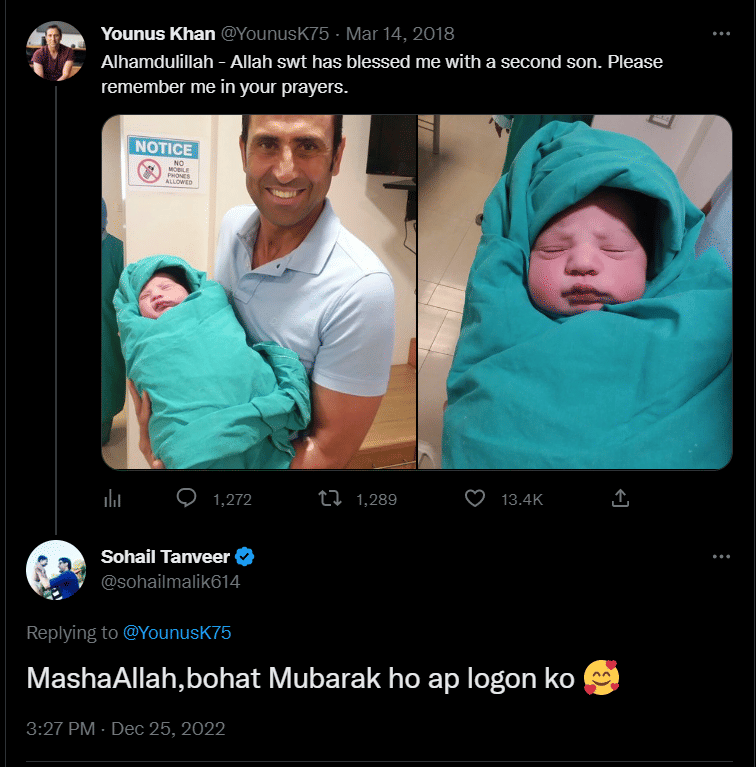The width and height of the screenshot is (756, 767).
Task: Click the reply speech bubble icon
Action: click(186, 498)
